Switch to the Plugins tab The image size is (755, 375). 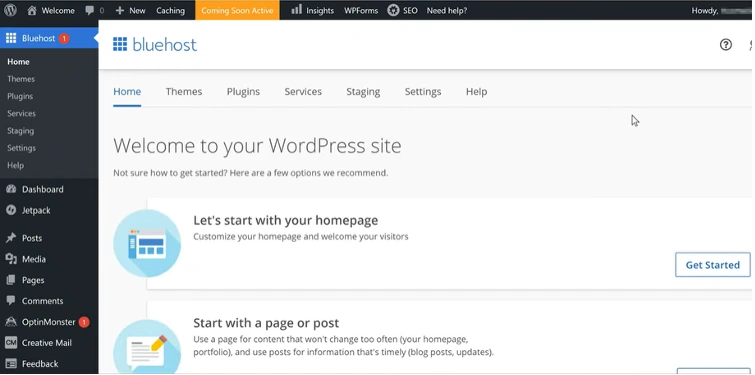point(243,91)
